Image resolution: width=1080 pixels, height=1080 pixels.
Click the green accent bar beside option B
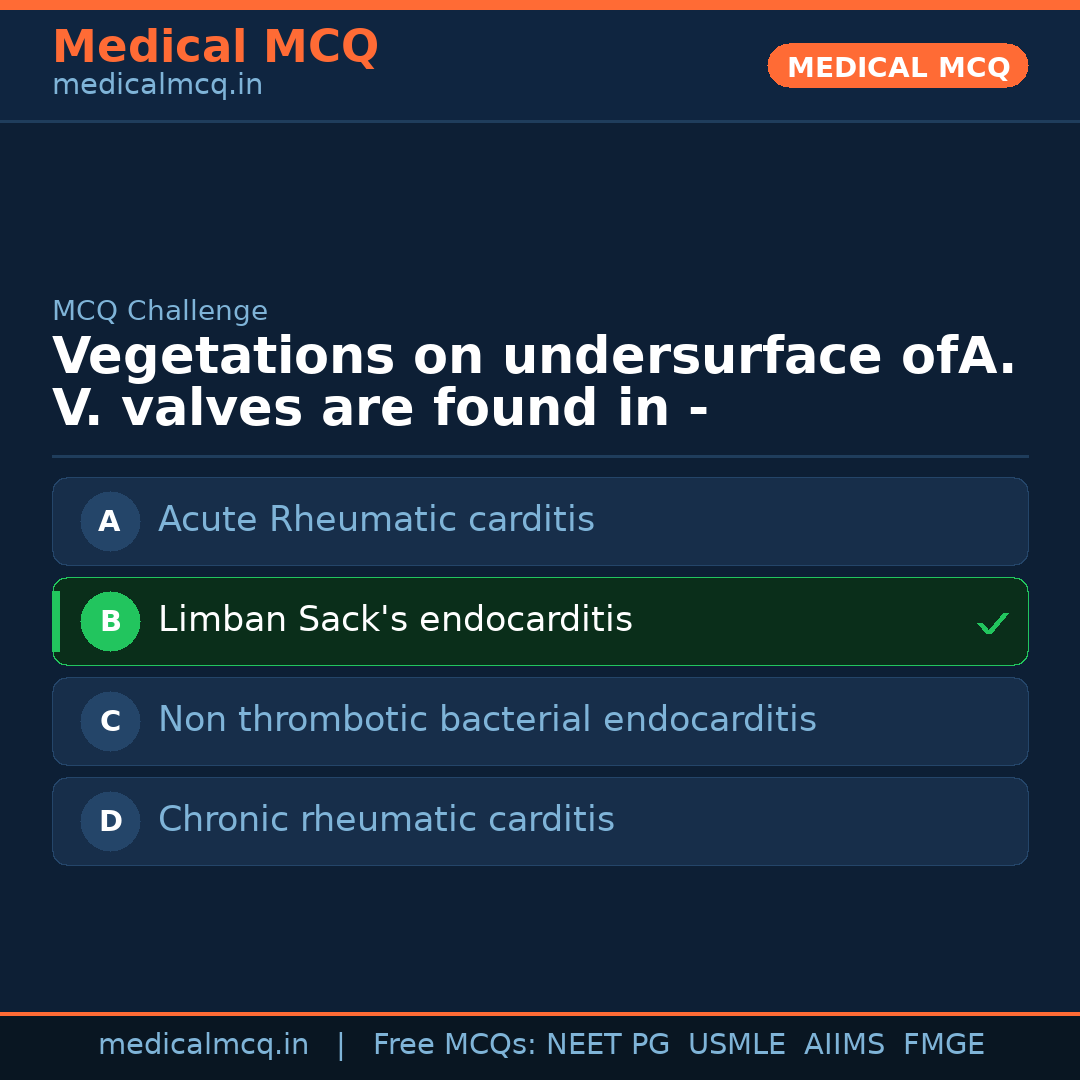tap(55, 621)
